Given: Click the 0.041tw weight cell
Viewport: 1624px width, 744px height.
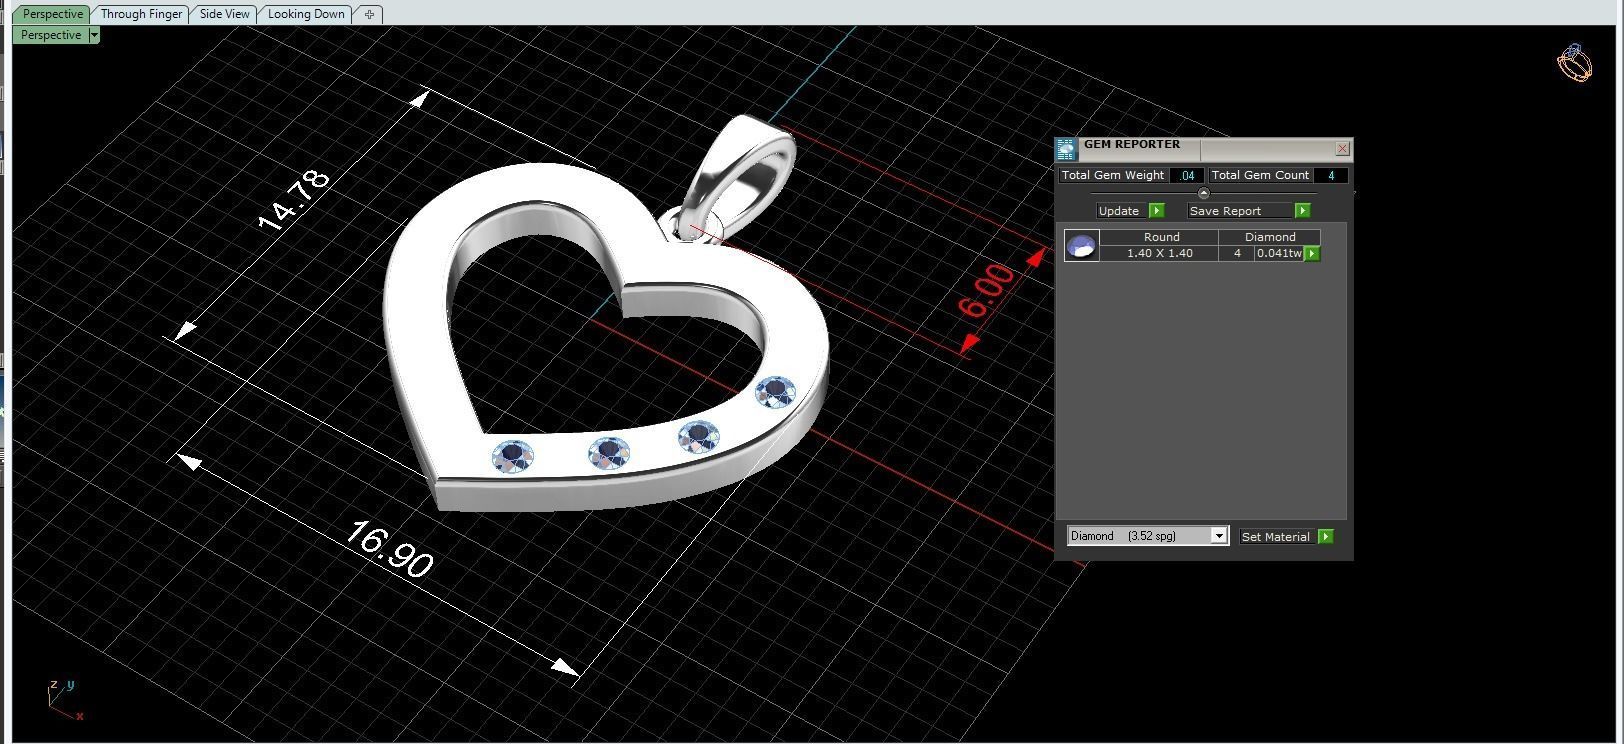Looking at the screenshot, I should click(x=1279, y=253).
